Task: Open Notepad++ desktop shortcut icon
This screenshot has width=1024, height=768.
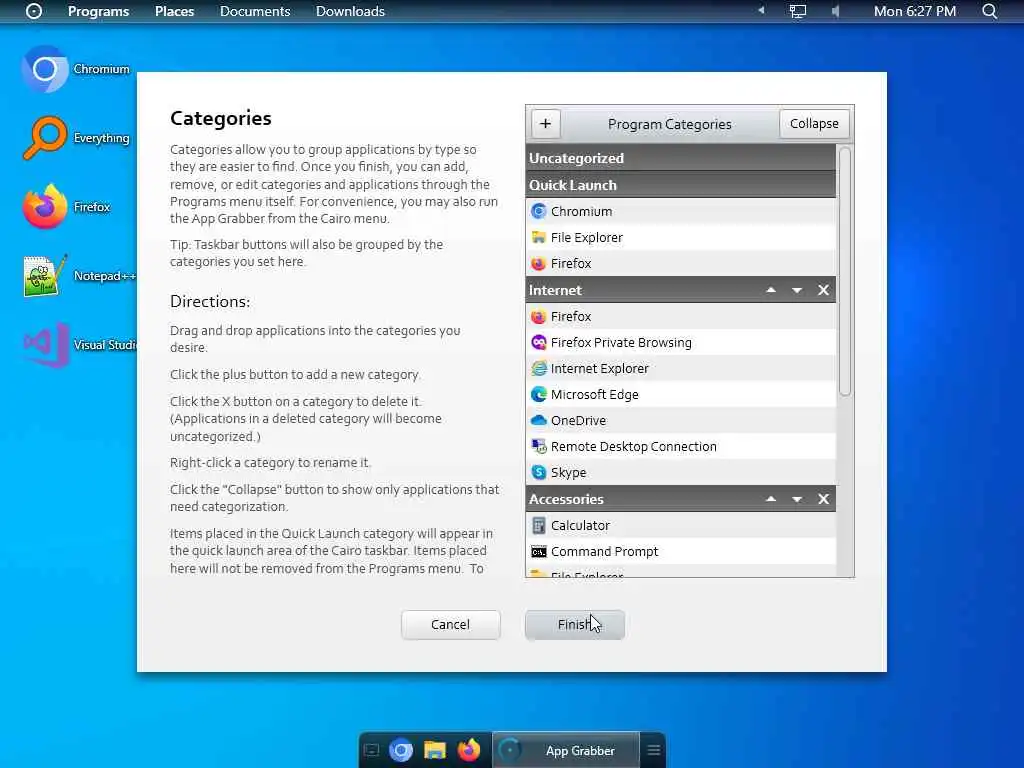Action: tap(45, 276)
